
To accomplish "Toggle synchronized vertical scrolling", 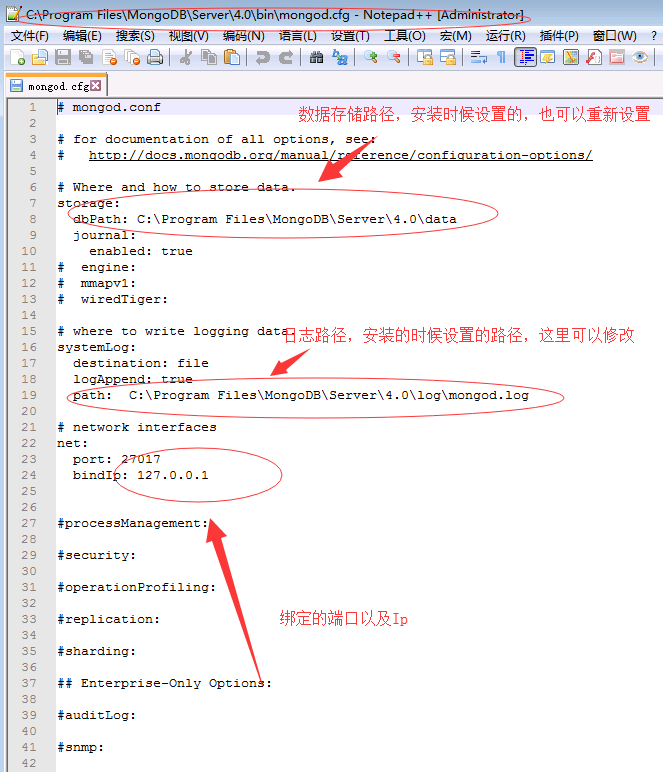I will [424, 58].
